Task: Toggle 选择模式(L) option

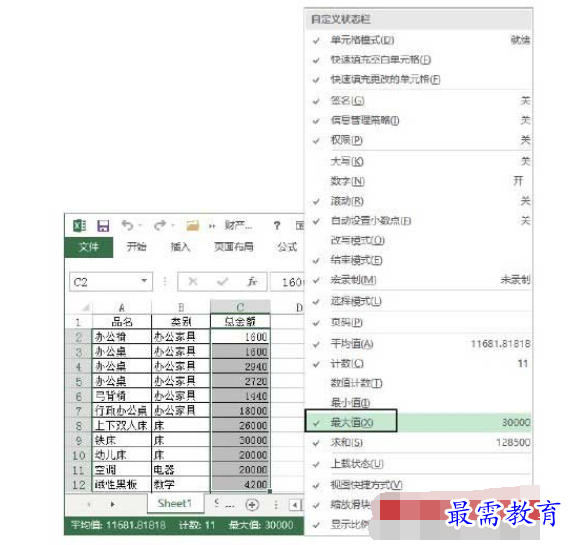Action: coord(418,301)
